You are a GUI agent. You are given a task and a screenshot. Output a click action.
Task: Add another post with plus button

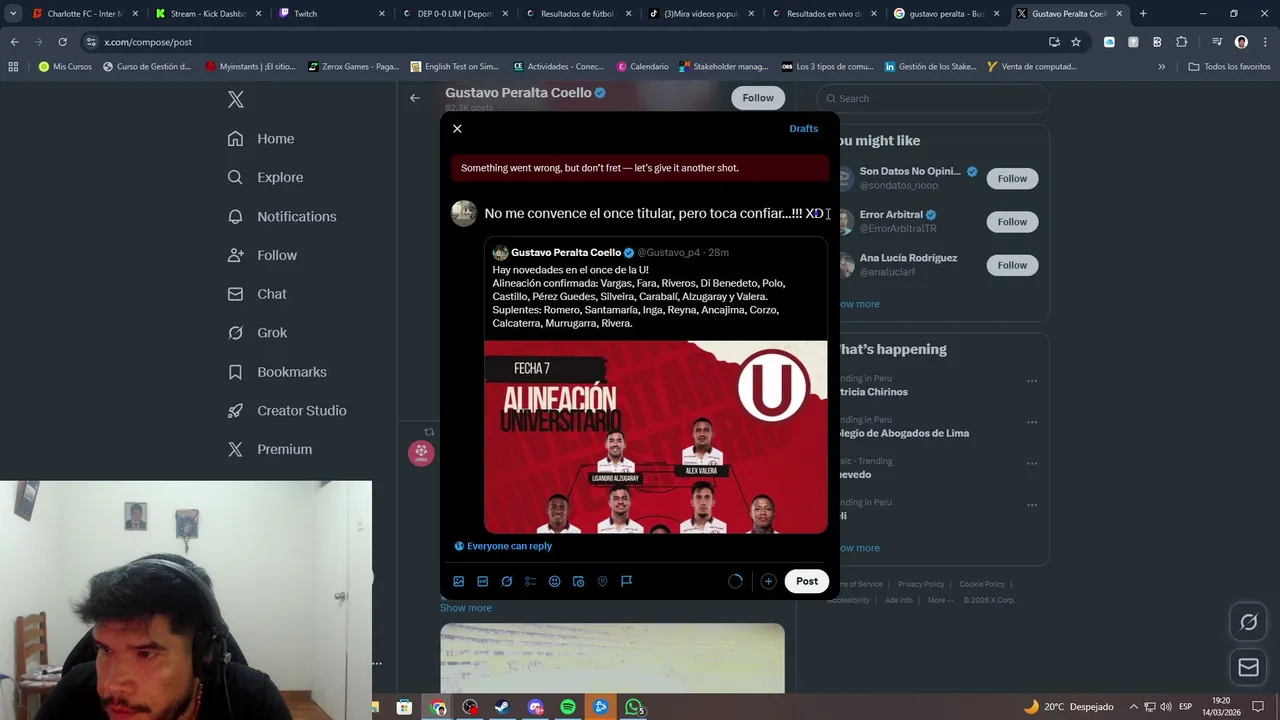[768, 581]
